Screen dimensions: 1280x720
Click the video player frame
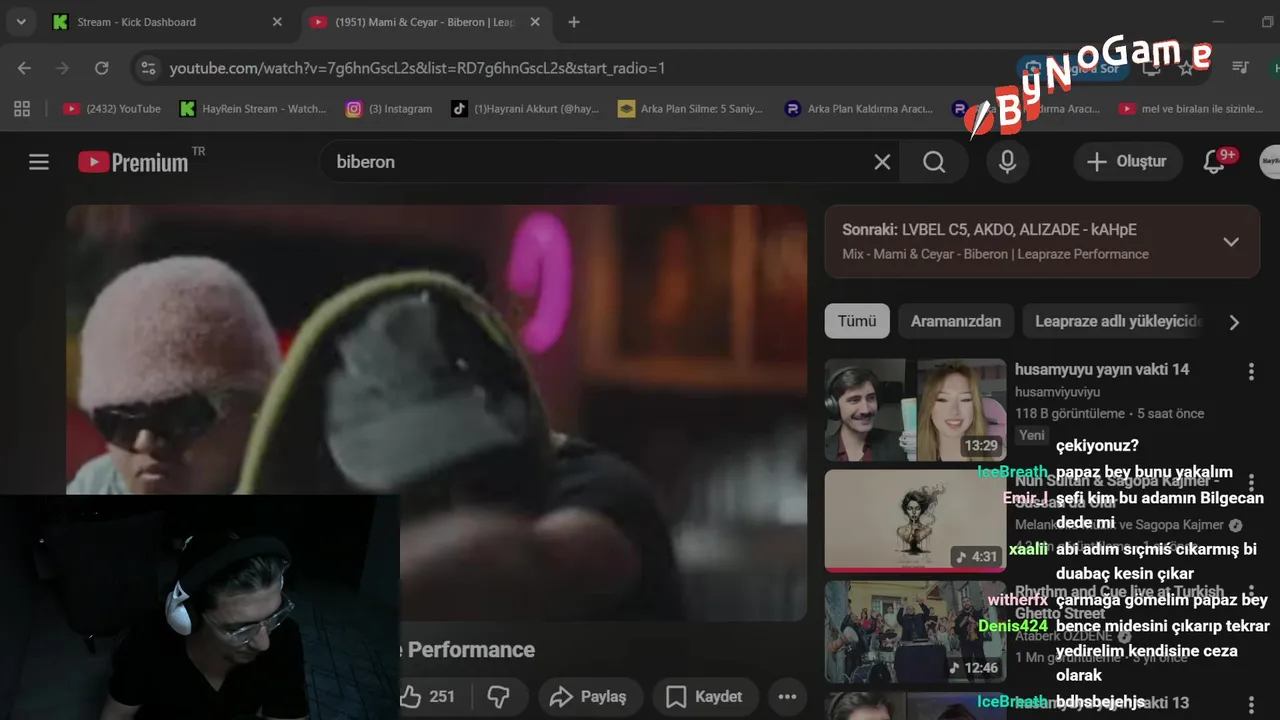click(437, 413)
